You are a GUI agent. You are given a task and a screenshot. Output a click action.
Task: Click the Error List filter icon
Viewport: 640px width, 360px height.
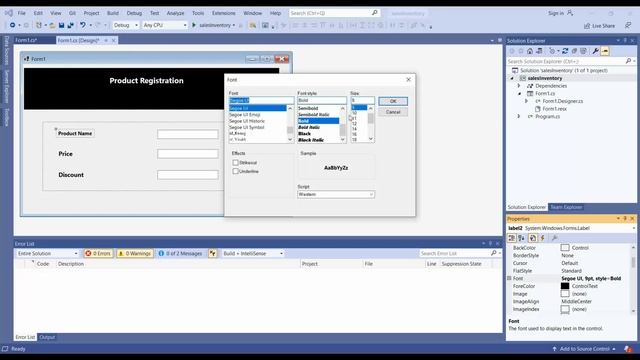(213, 253)
